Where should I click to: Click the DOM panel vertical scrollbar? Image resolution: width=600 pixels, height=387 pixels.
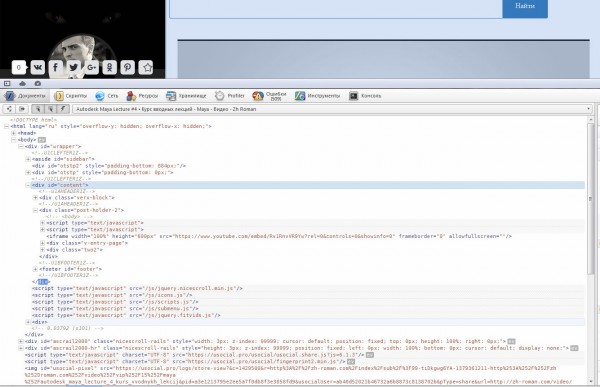point(590,199)
